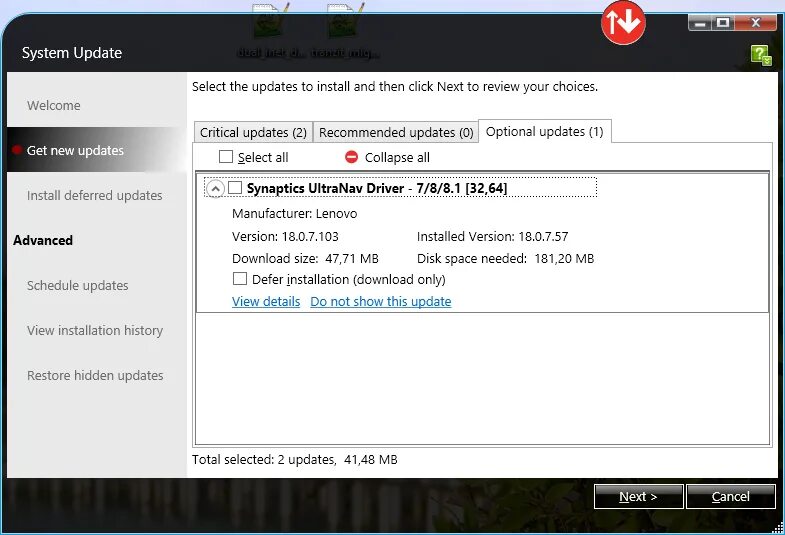The height and width of the screenshot is (535, 785).
Task: Click the Synaptics UltraNav Driver title text
Action: (x=376, y=188)
